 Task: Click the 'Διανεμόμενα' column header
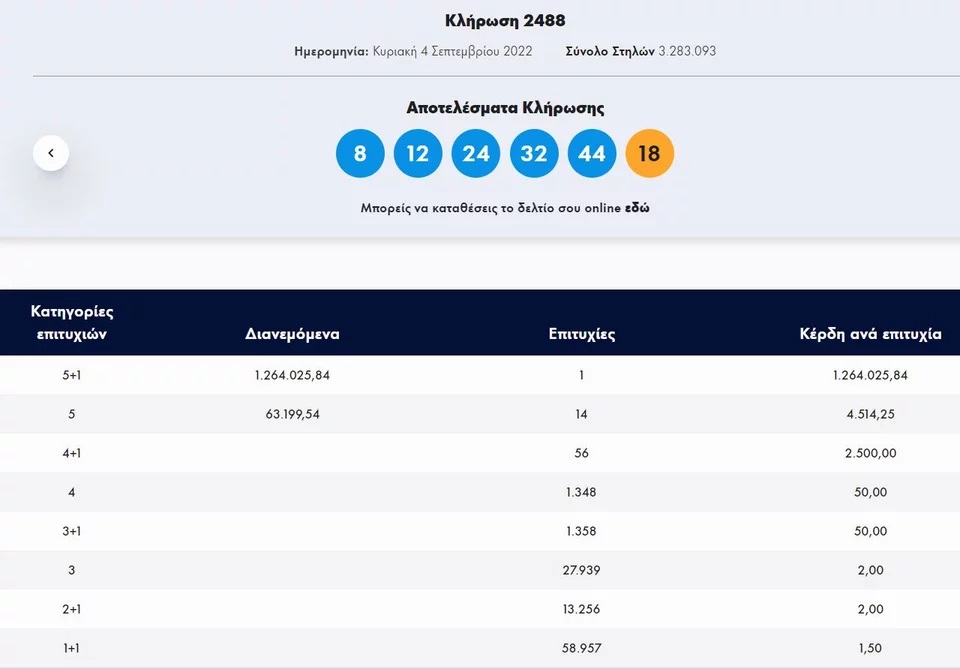pyautogui.click(x=292, y=334)
